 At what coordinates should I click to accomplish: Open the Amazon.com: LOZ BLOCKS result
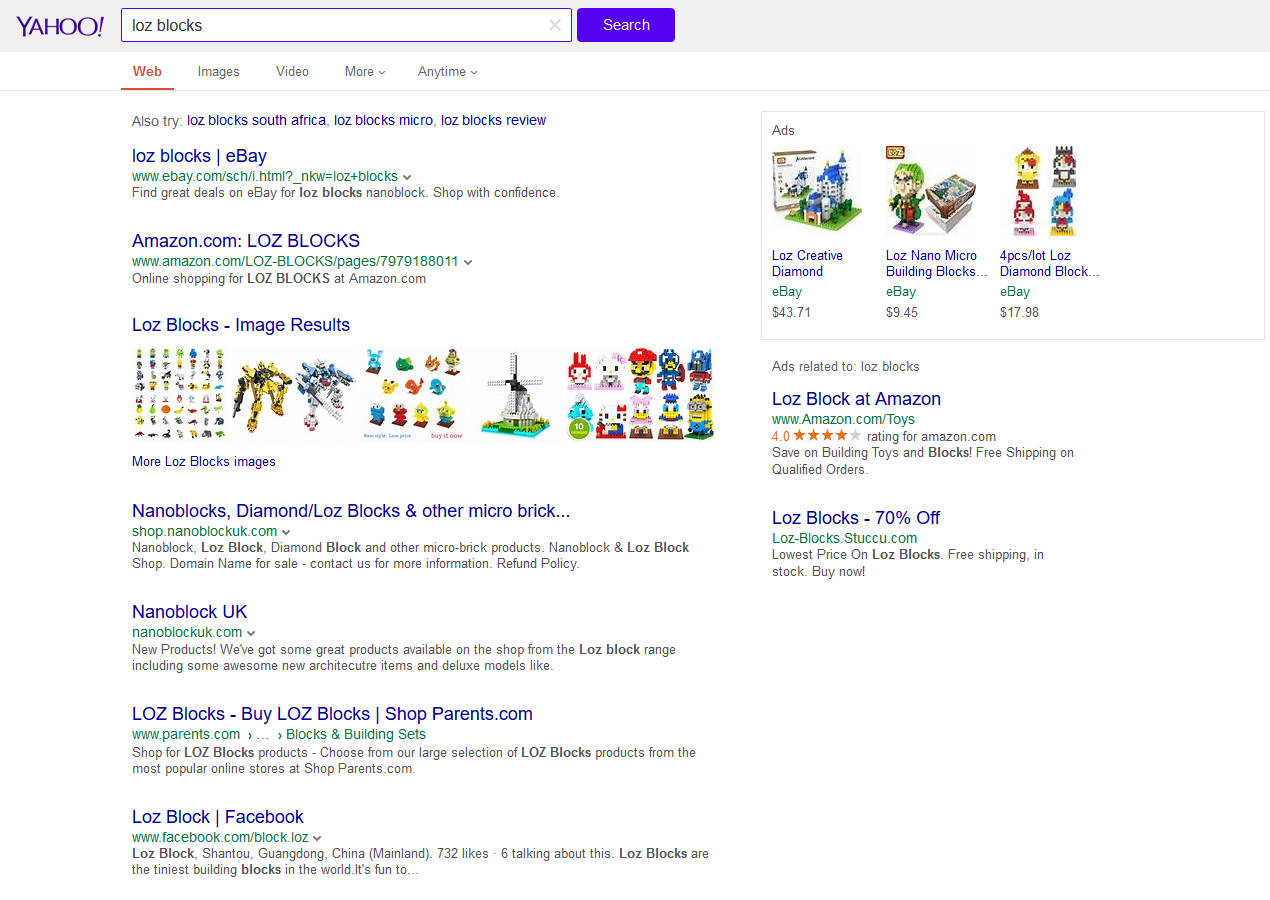pyautogui.click(x=246, y=240)
